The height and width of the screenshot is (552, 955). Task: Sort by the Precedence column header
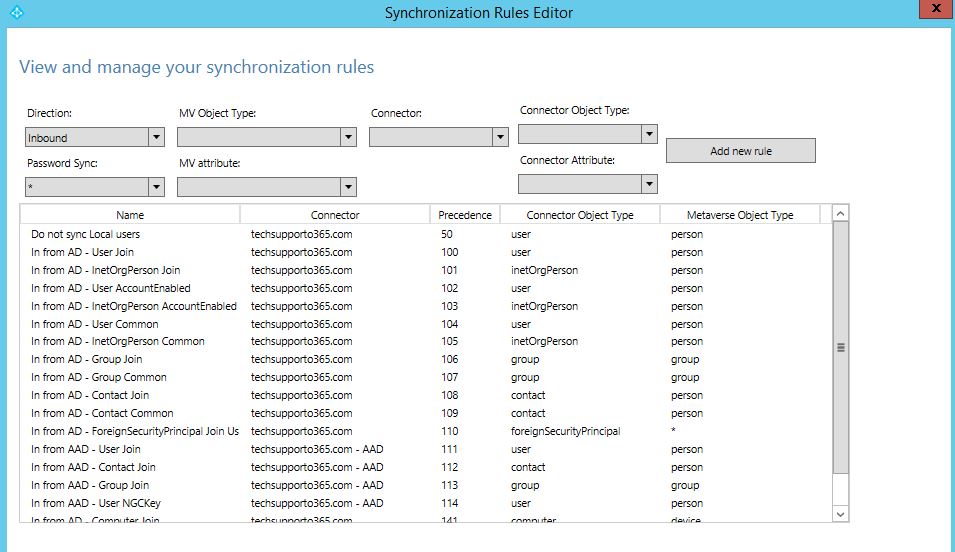pyautogui.click(x=465, y=214)
